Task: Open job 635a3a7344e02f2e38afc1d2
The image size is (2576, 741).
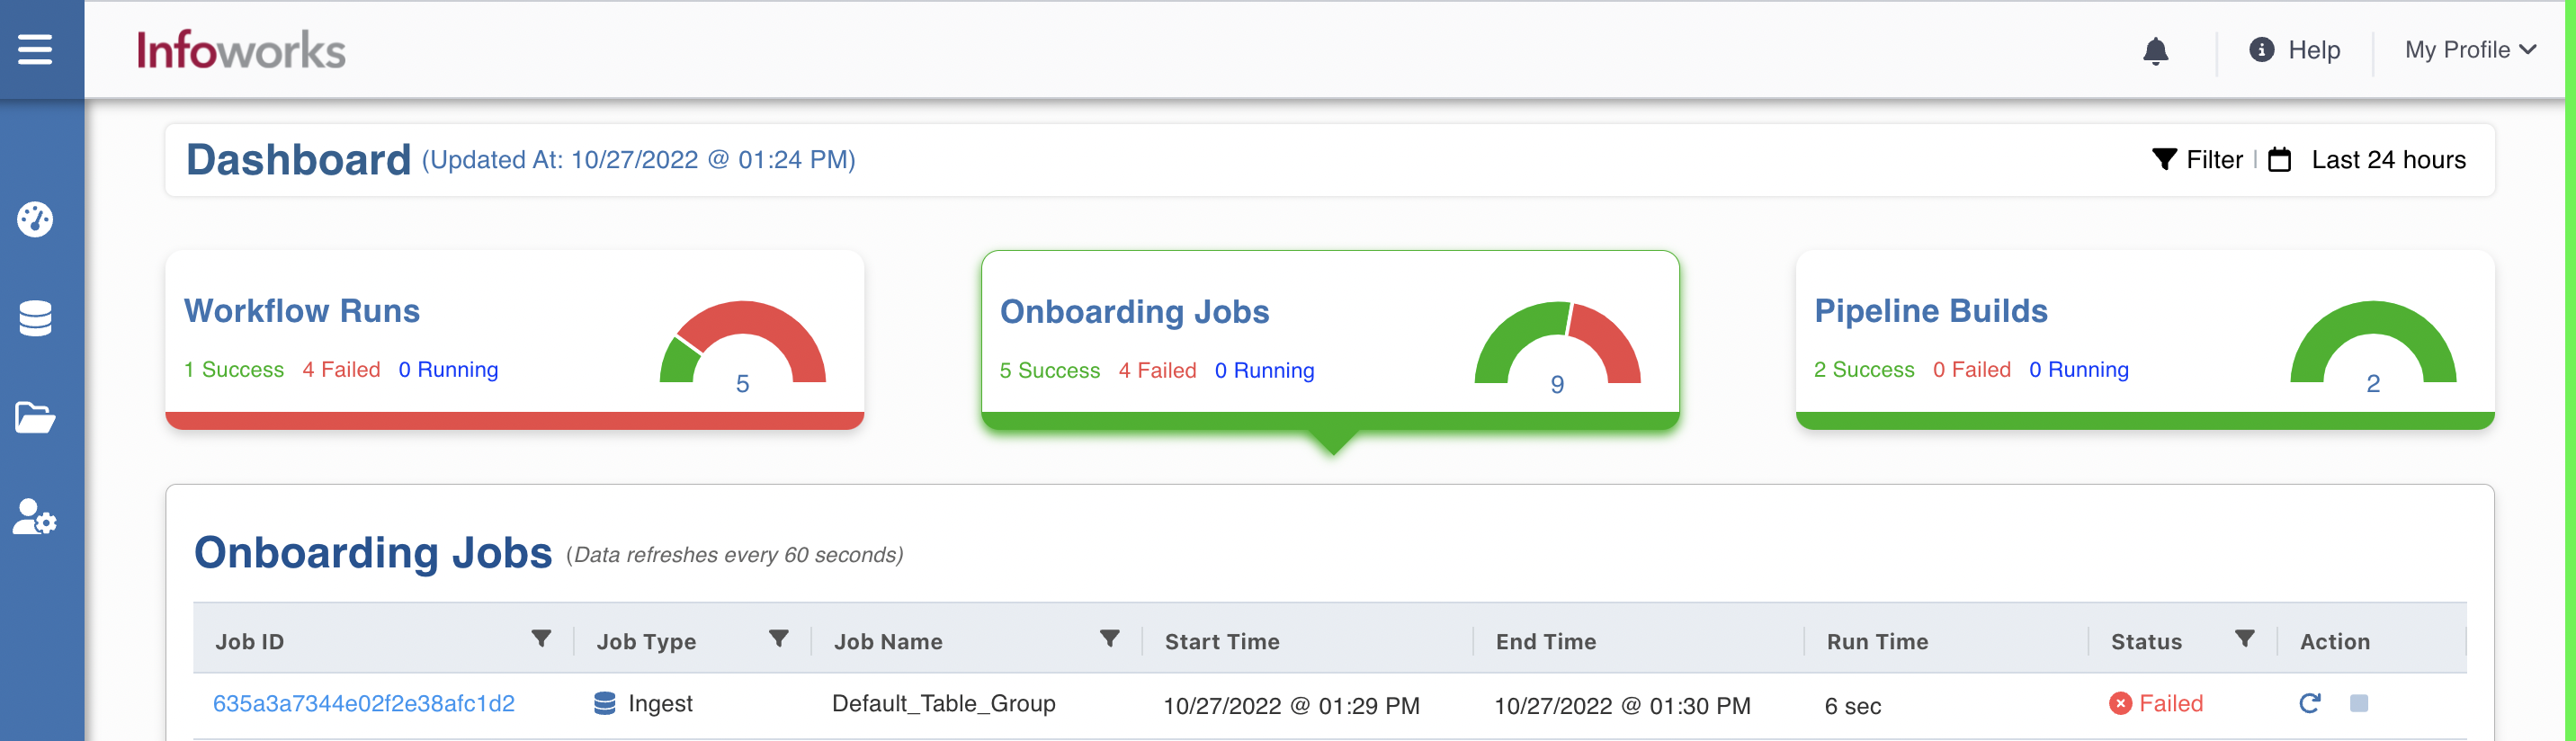Action: [x=364, y=704]
